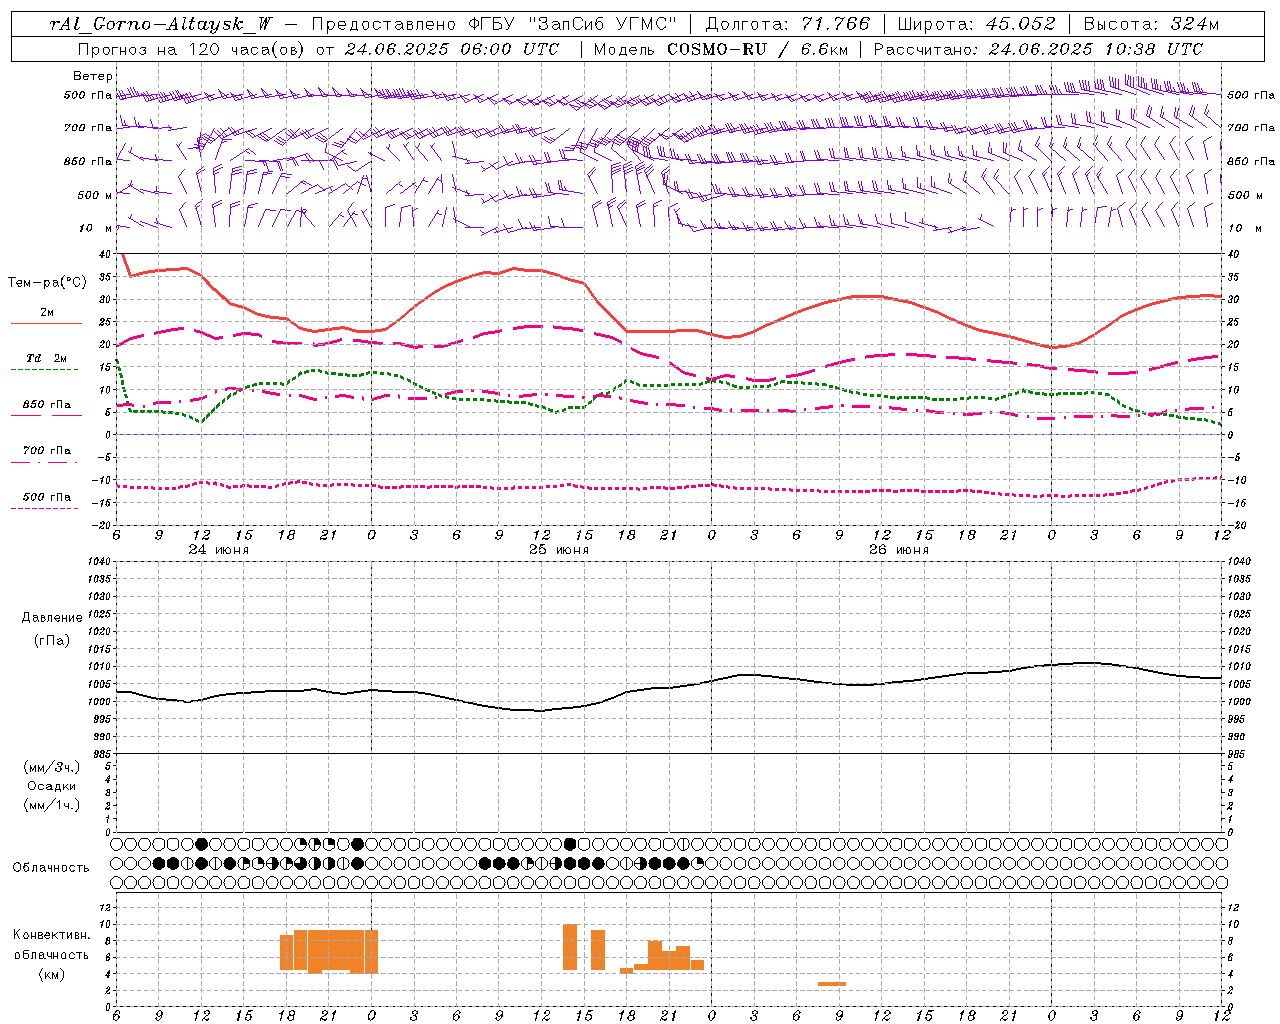Click the Осадки panel label
This screenshot has height=1024, width=1280.
tap(52, 786)
